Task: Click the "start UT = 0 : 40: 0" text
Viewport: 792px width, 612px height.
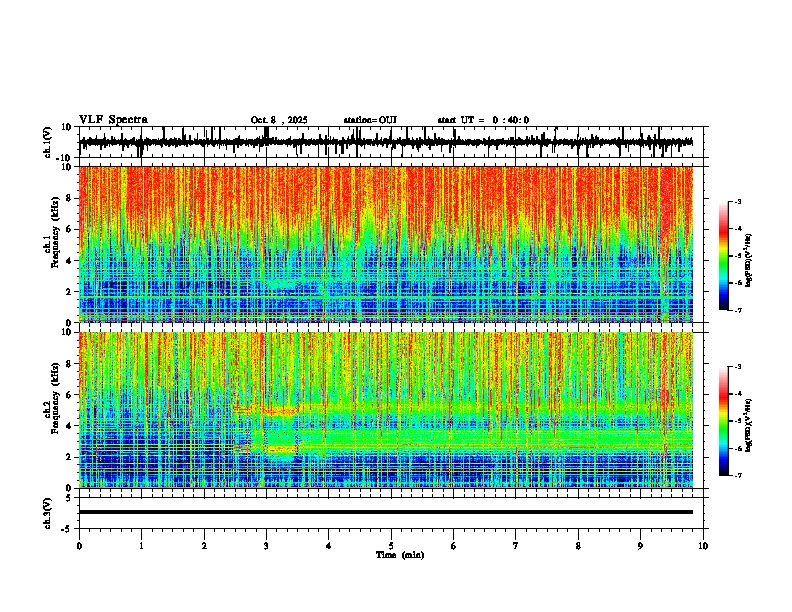Action: (x=483, y=120)
